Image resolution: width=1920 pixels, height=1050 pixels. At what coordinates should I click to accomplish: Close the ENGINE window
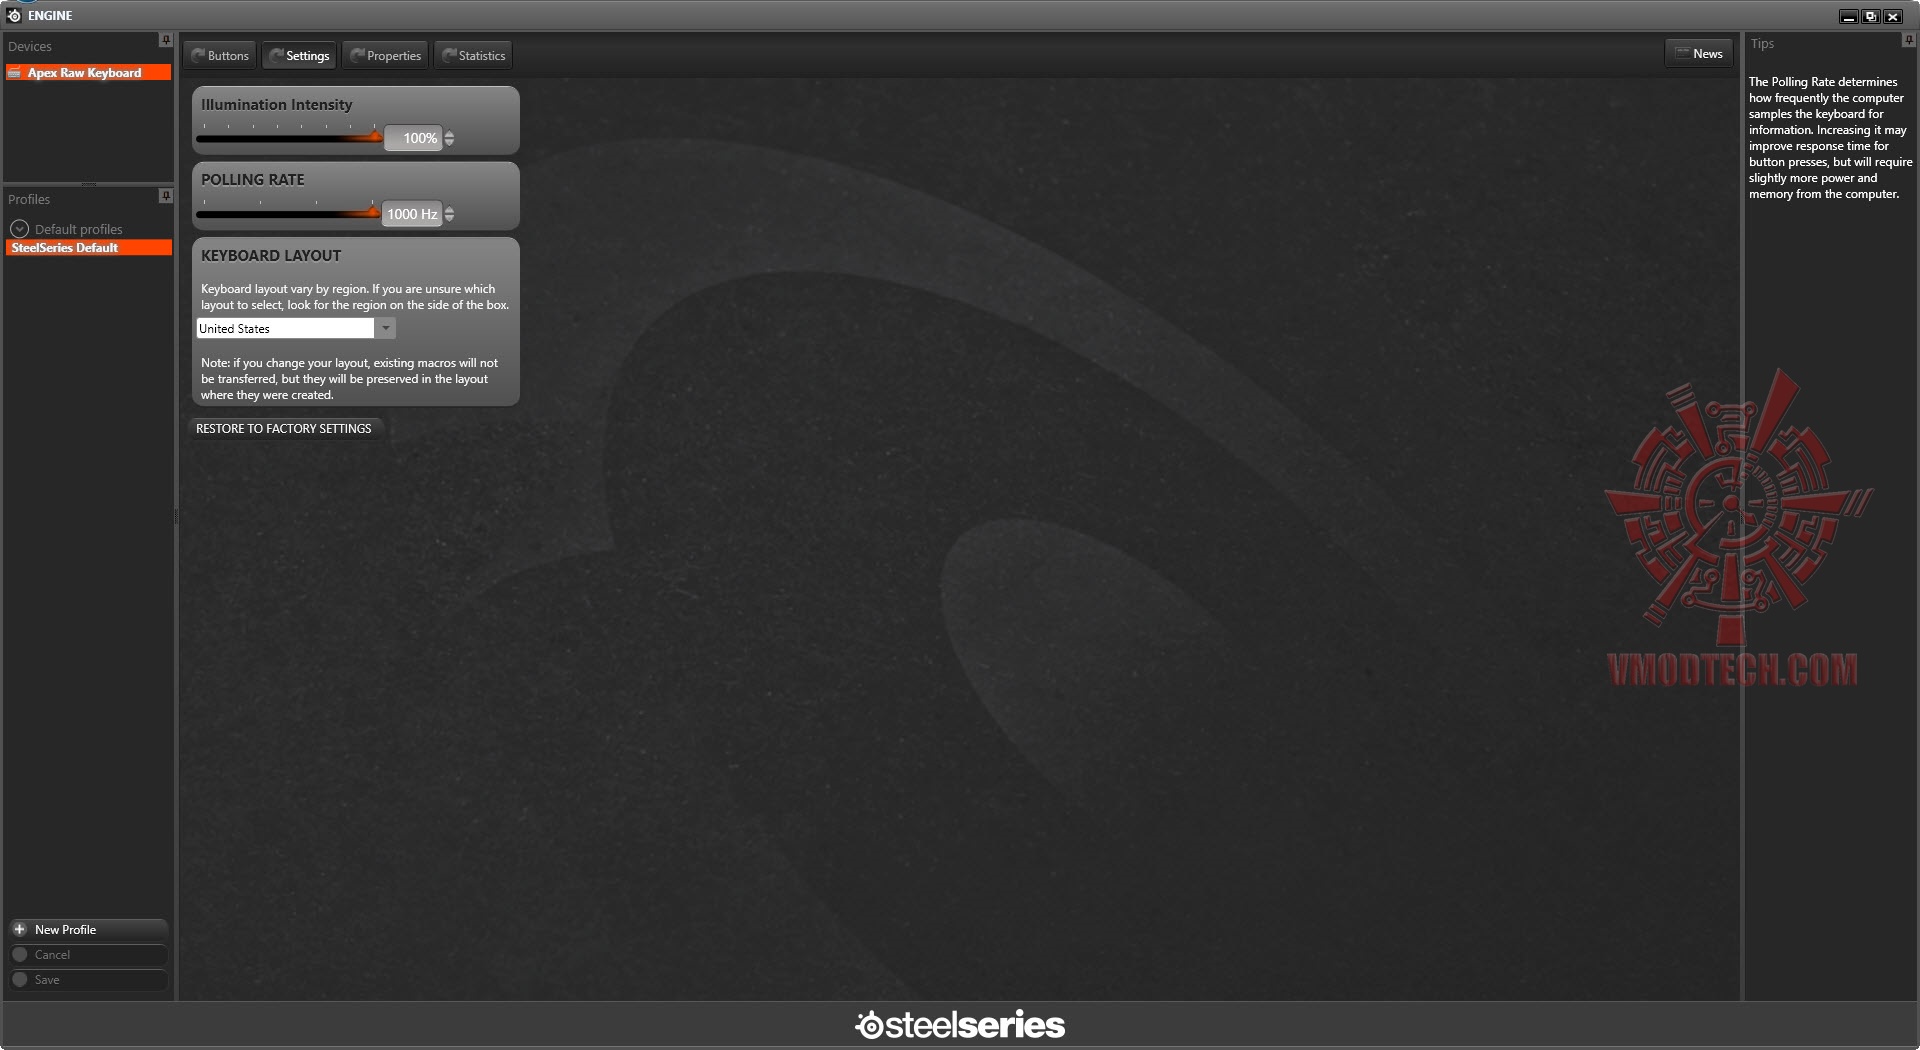coord(1893,16)
